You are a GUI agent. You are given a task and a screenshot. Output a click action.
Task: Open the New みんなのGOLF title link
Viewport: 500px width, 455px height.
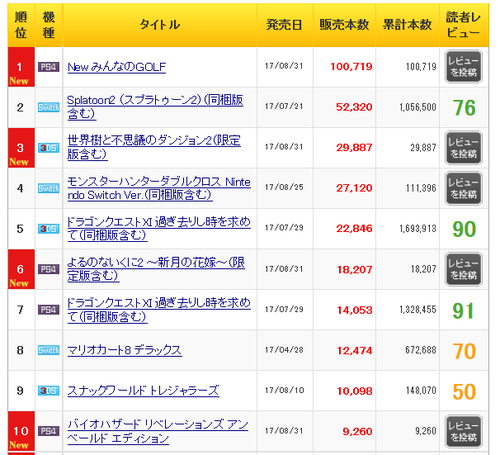(117, 67)
